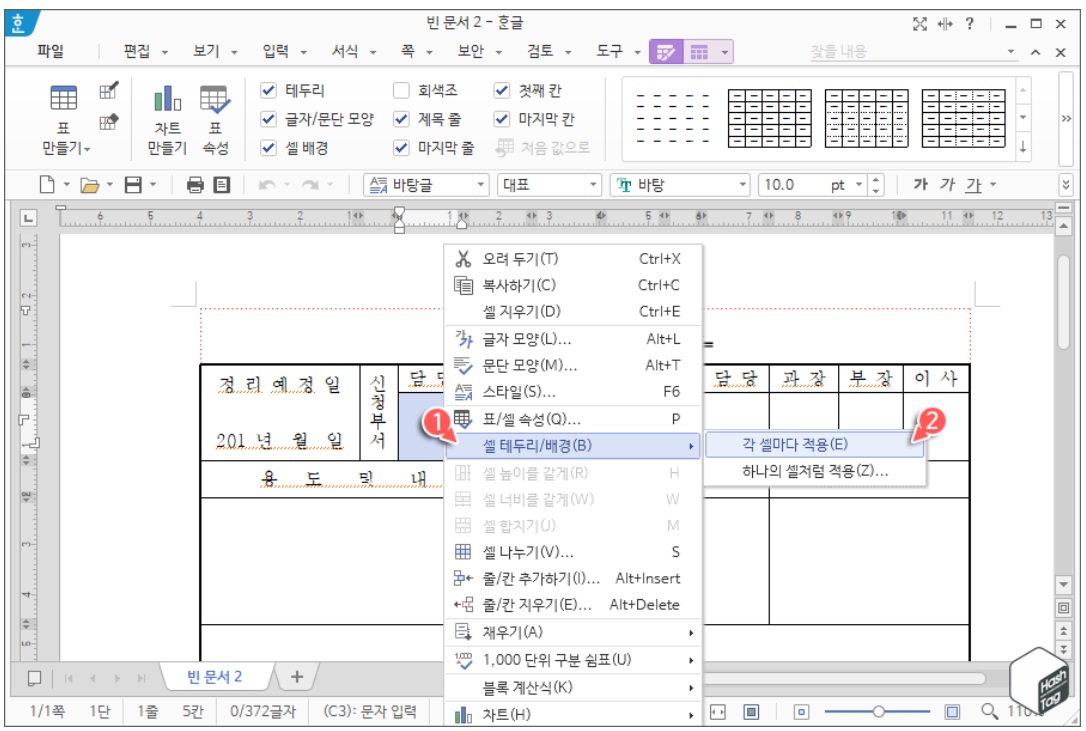Select the dashed-line table style thumbnail
1086x731 pixels.
[x=673, y=118]
